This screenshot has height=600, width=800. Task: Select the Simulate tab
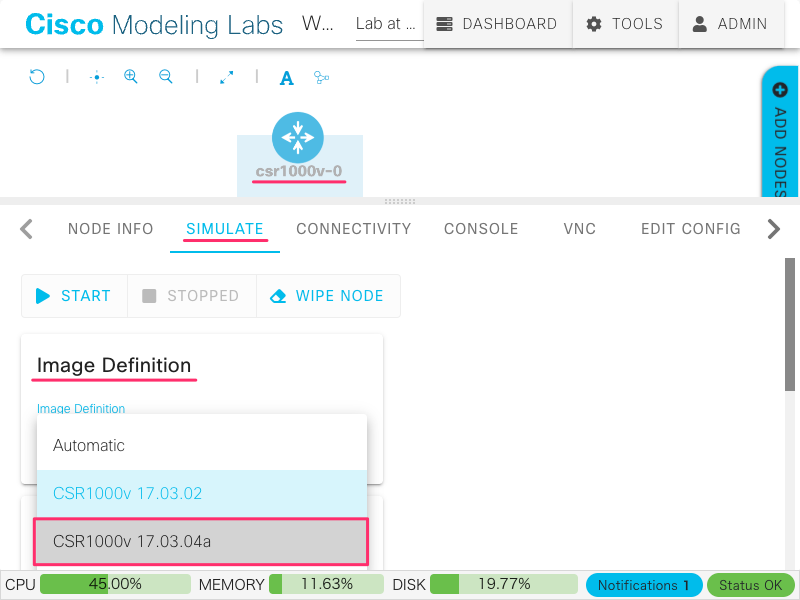224,229
